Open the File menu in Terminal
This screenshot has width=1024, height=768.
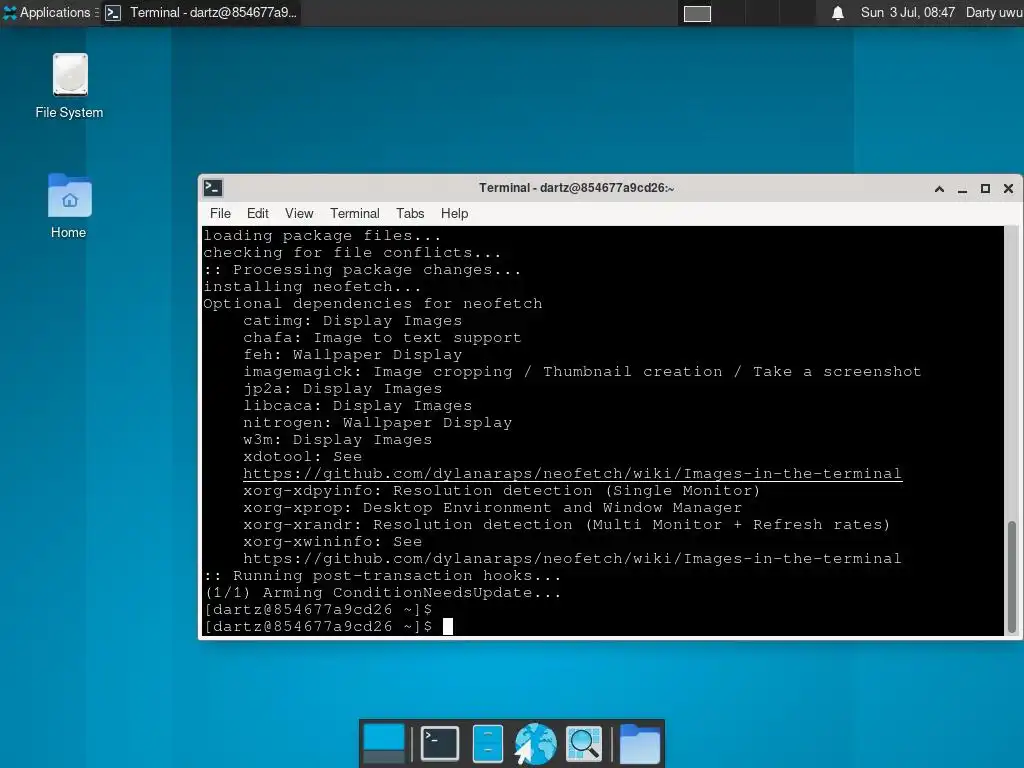[x=220, y=214]
